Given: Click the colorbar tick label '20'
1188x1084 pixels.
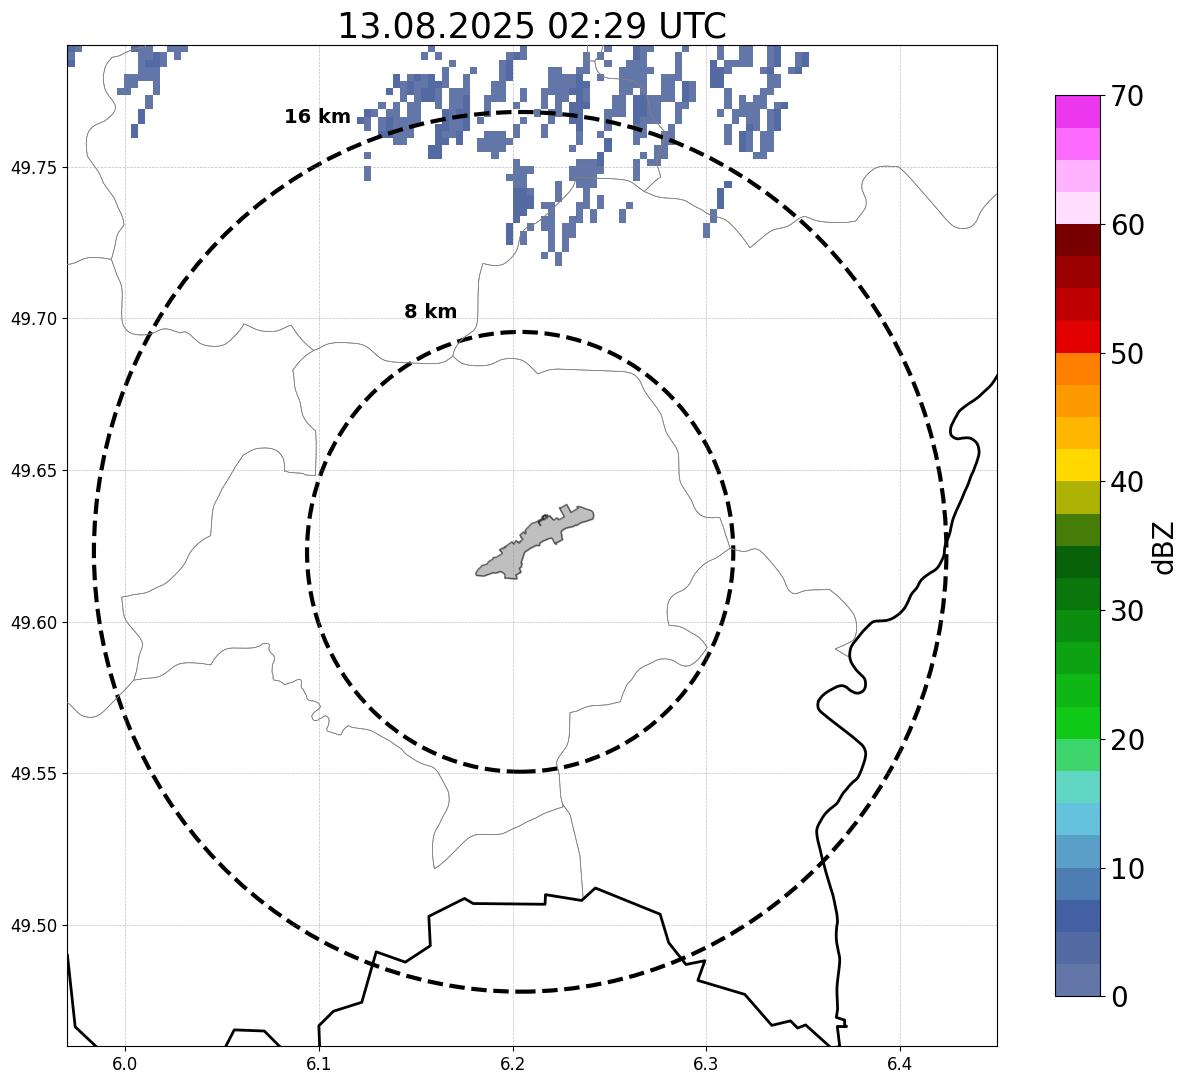Looking at the screenshot, I should coord(1127,739).
